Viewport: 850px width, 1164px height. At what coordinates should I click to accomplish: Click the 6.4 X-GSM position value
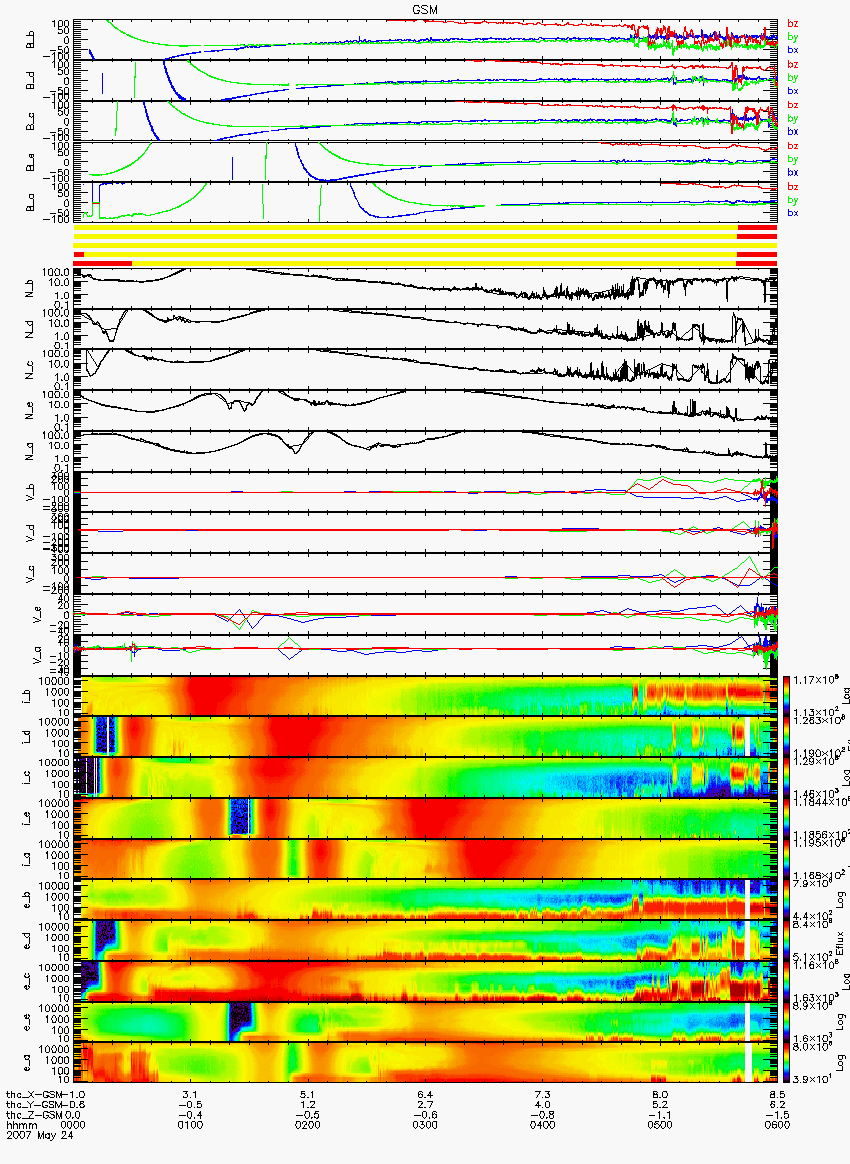pyautogui.click(x=425, y=1094)
